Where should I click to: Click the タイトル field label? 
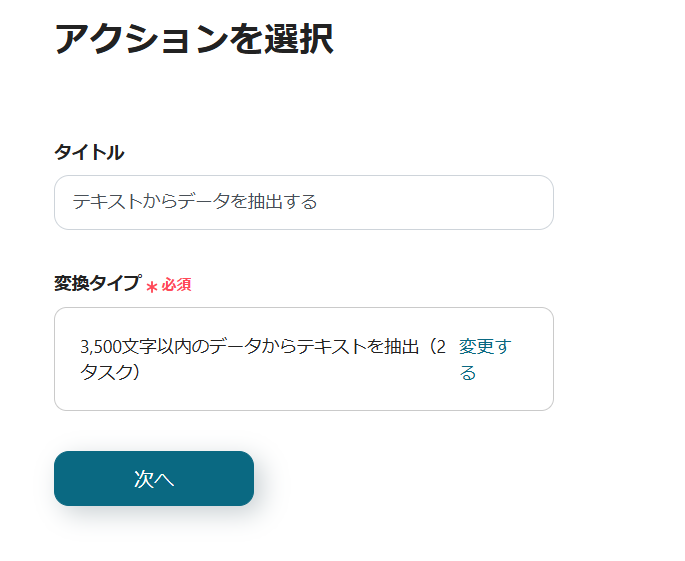click(x=89, y=152)
